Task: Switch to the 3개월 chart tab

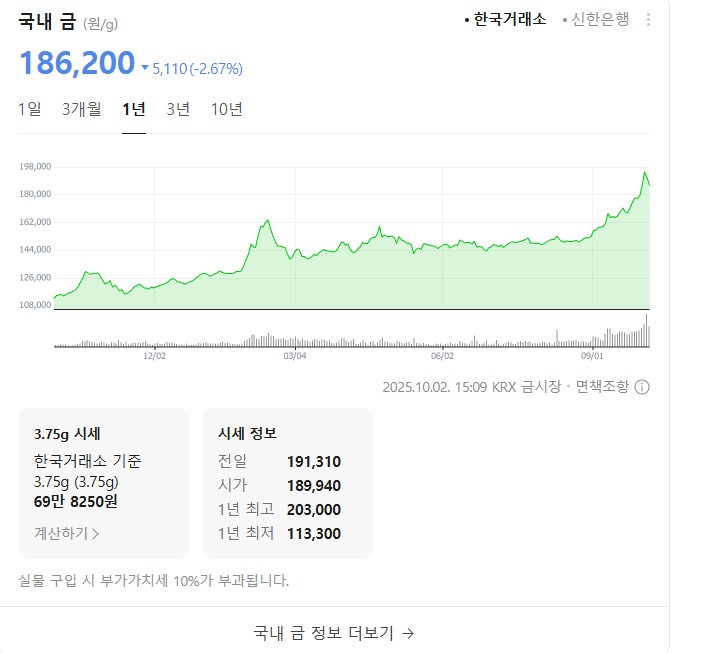Action: 82,109
